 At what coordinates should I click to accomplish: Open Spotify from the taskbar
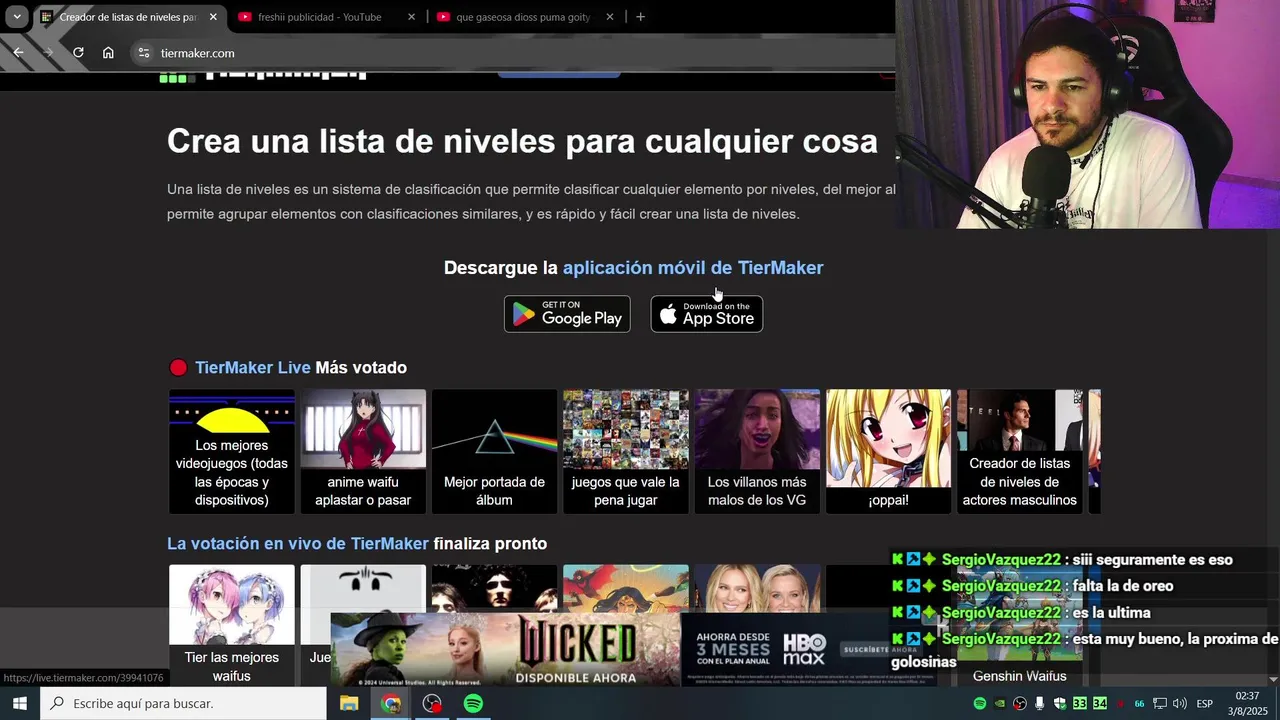click(x=473, y=704)
